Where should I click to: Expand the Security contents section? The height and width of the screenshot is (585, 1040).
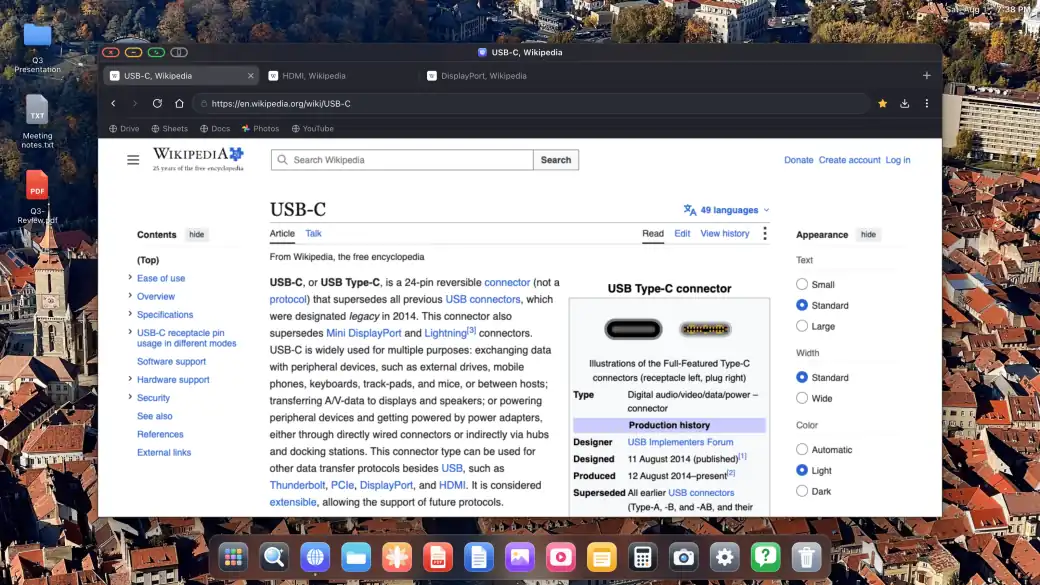tap(130, 397)
